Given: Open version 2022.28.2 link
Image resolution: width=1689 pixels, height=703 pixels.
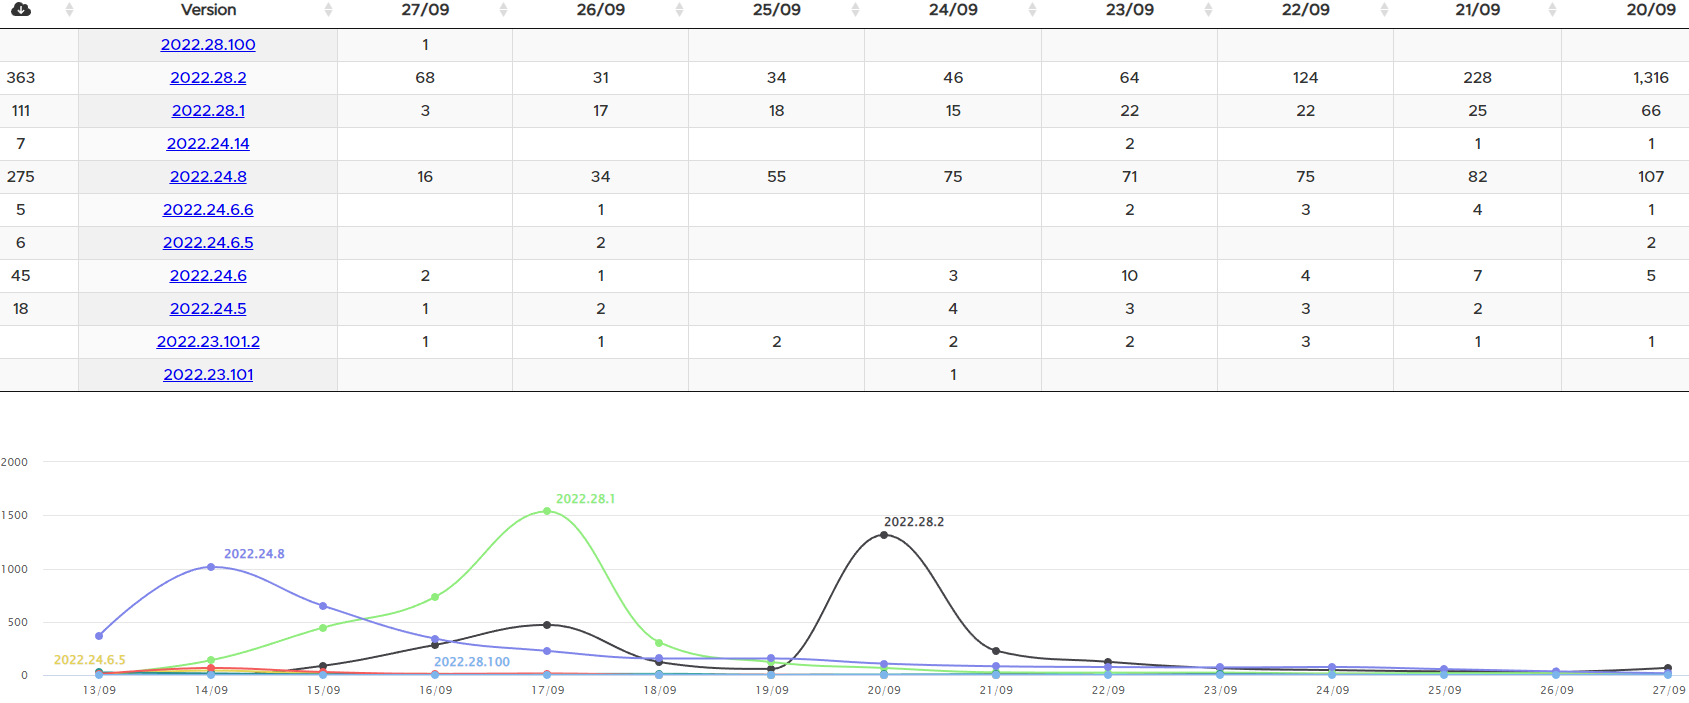Looking at the screenshot, I should click(208, 78).
